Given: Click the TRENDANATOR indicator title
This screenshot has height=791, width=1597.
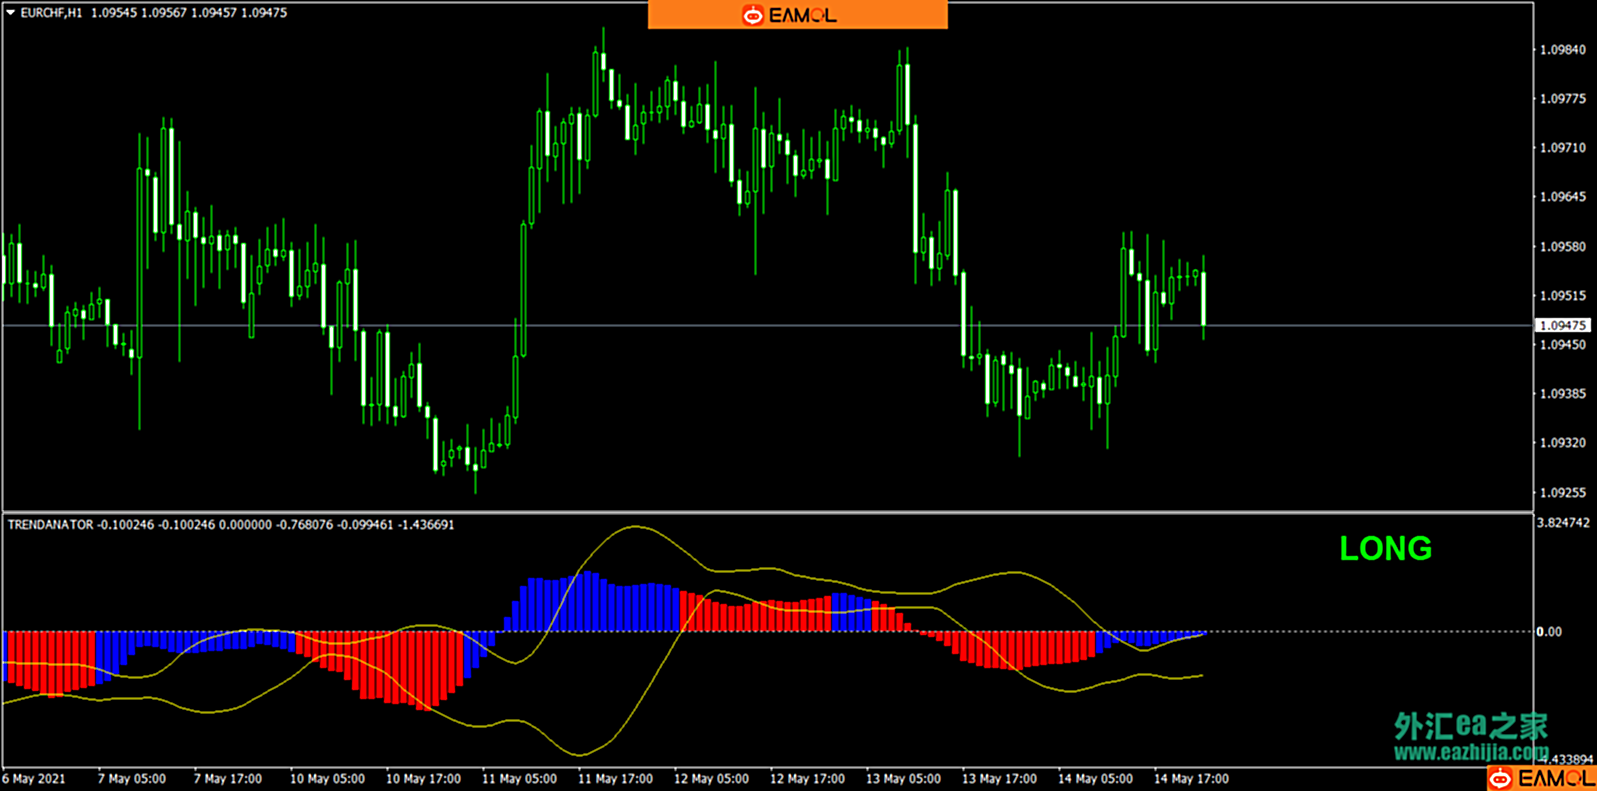Looking at the screenshot, I should click(x=50, y=525).
